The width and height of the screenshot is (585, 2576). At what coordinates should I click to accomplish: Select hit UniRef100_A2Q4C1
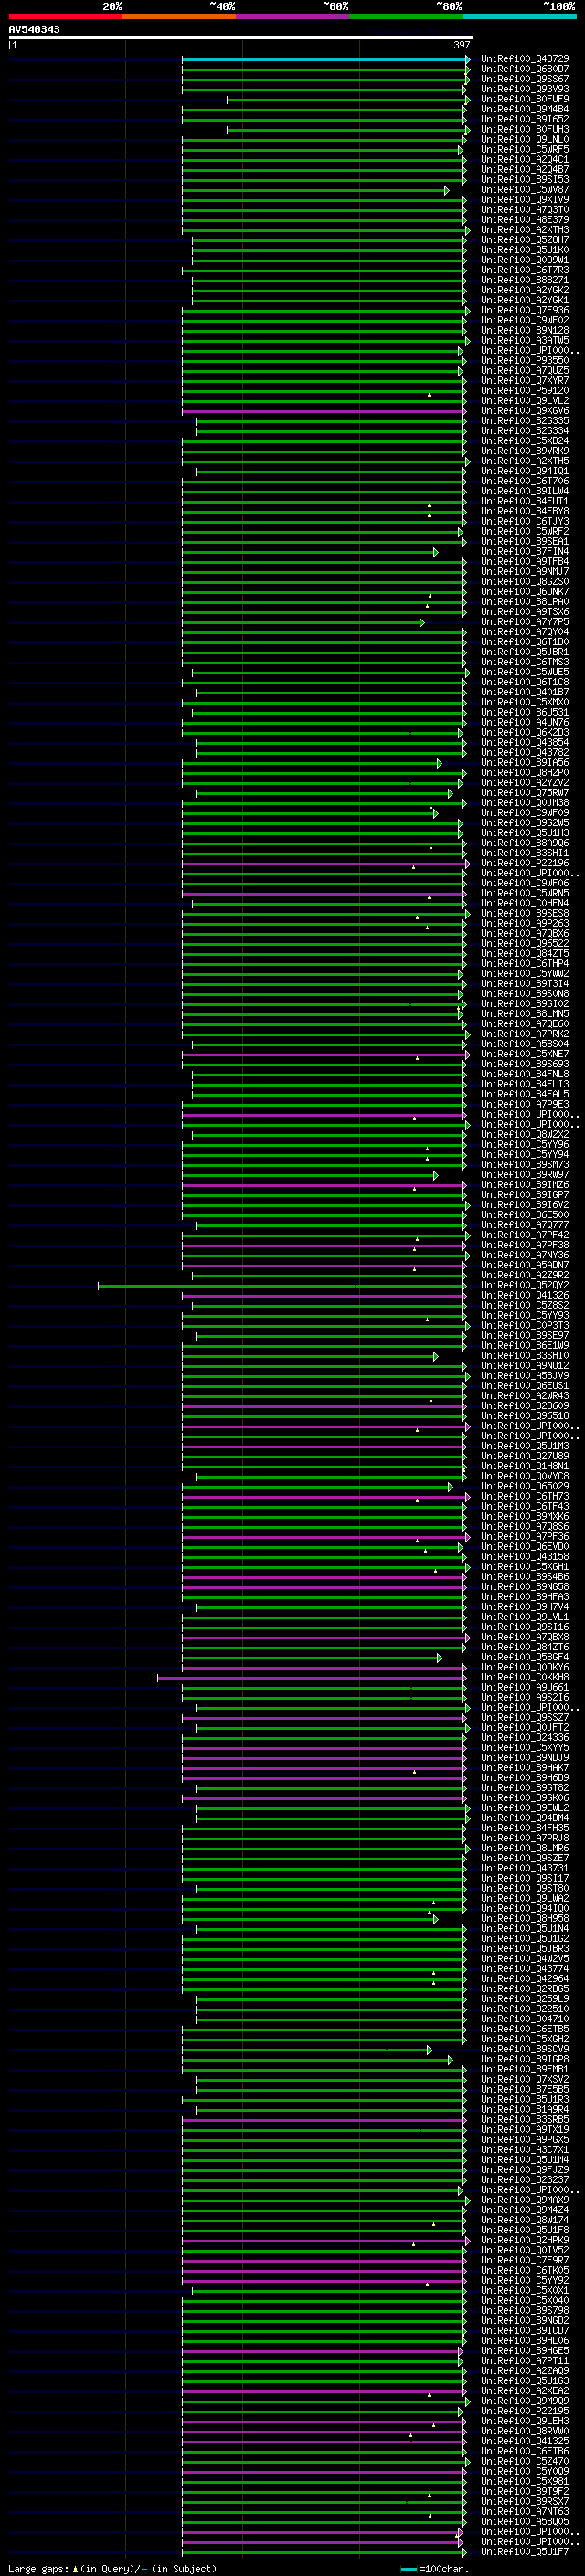[x=524, y=159]
